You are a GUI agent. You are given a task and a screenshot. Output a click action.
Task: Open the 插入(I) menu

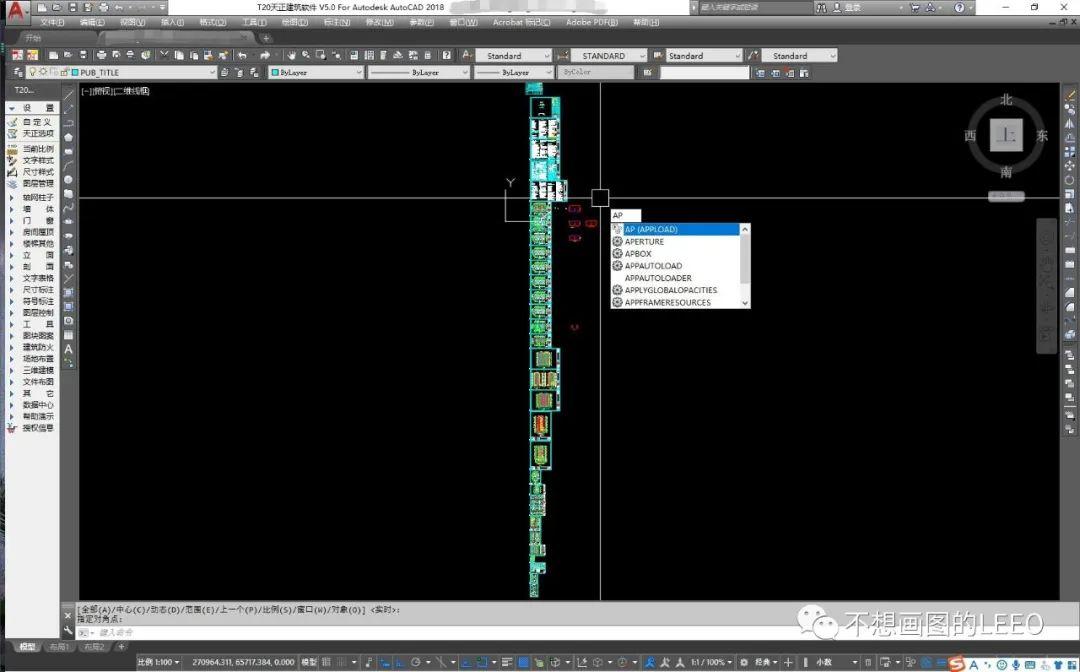[172, 23]
